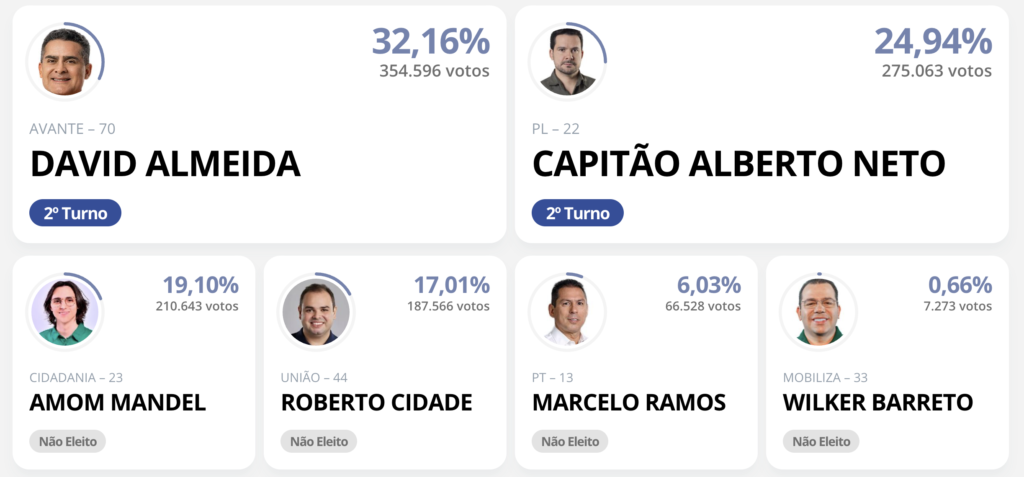Click the 17,01% result for Roberto Cidade

click(451, 285)
